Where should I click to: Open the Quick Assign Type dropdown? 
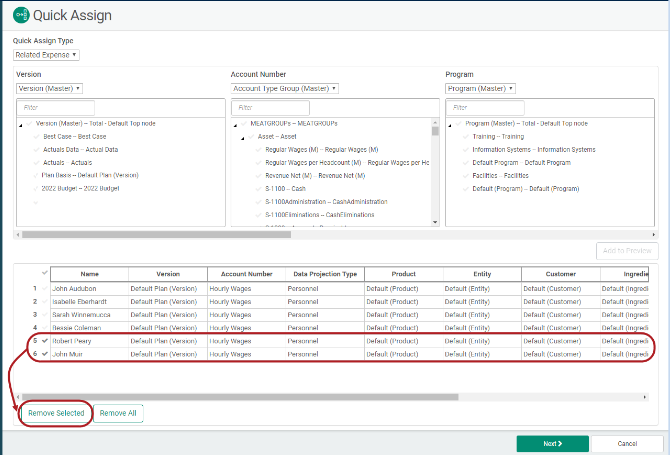pyautogui.click(x=46, y=55)
